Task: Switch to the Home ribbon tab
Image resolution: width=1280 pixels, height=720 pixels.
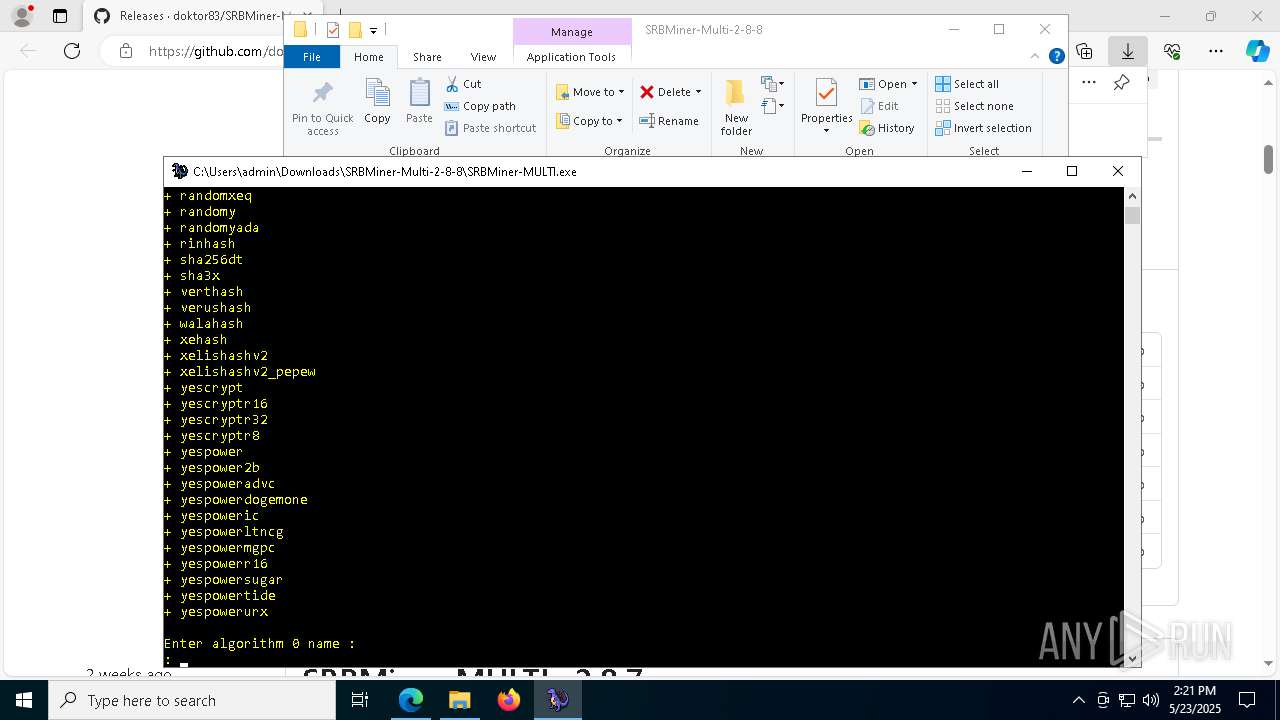Action: click(368, 57)
